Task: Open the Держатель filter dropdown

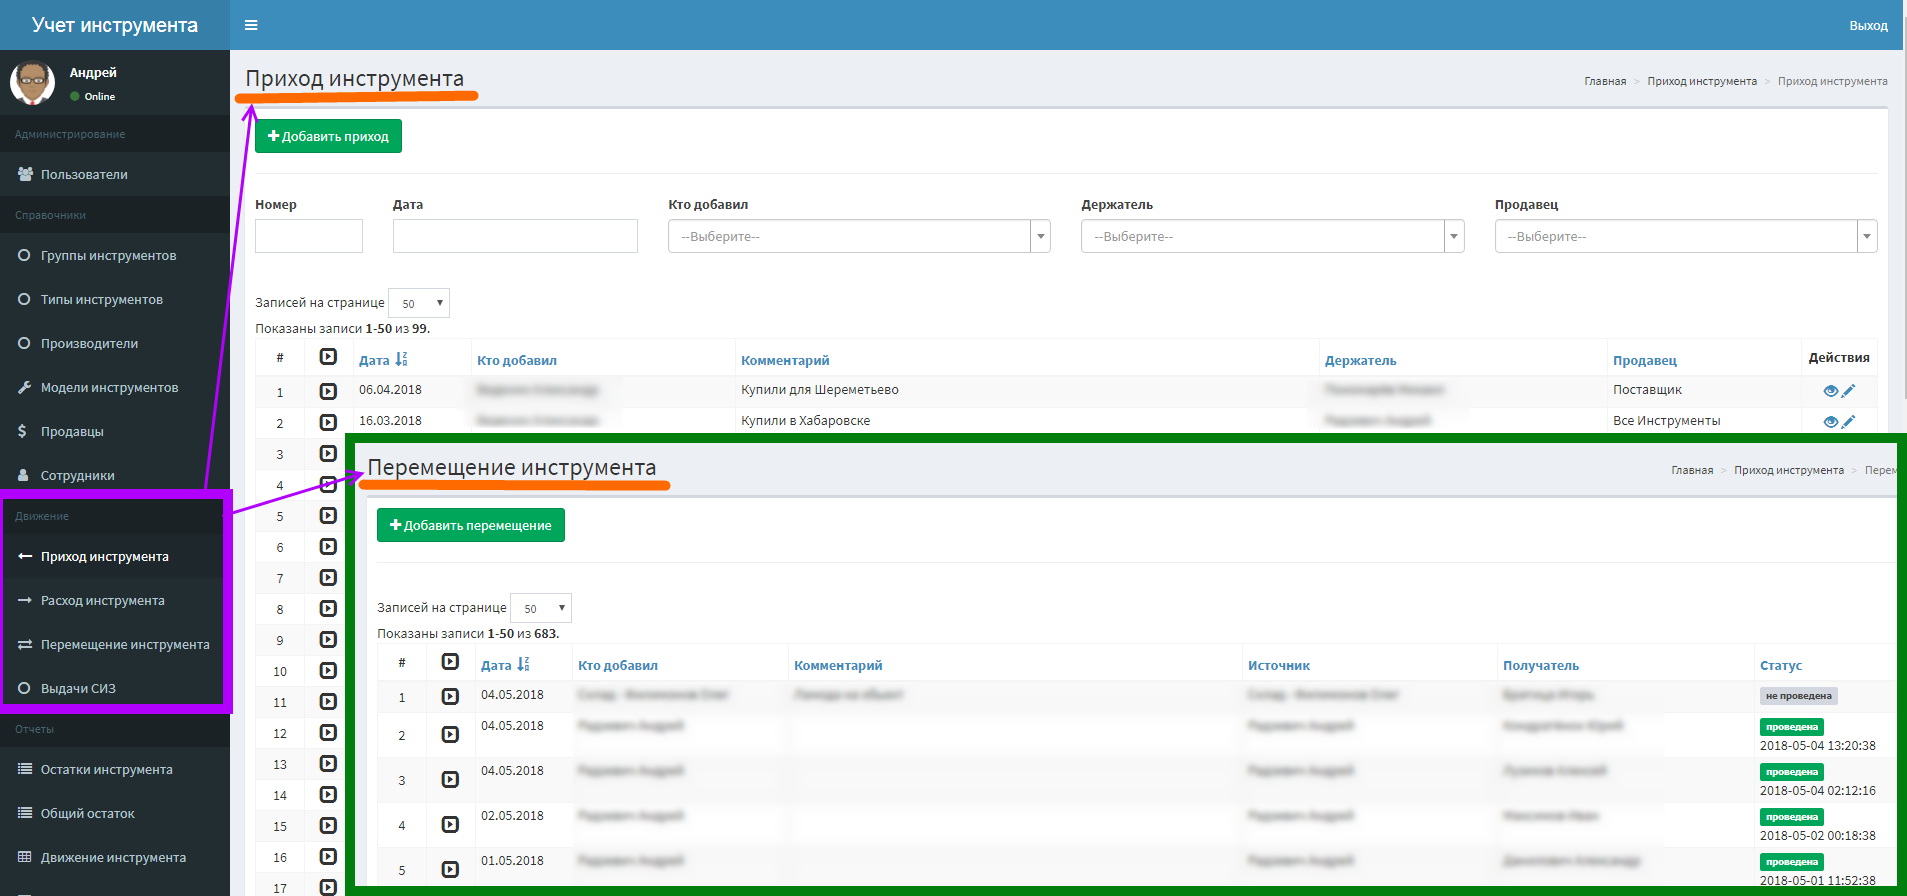Action: [1272, 236]
